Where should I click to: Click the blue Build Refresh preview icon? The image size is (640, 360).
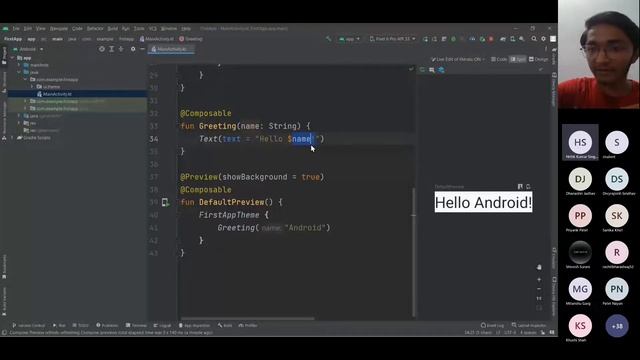[441, 70]
